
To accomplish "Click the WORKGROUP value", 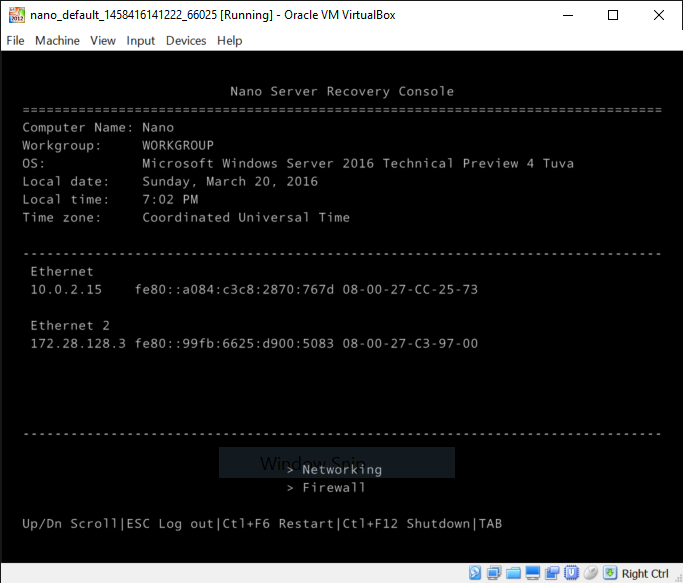I will (x=178, y=145).
